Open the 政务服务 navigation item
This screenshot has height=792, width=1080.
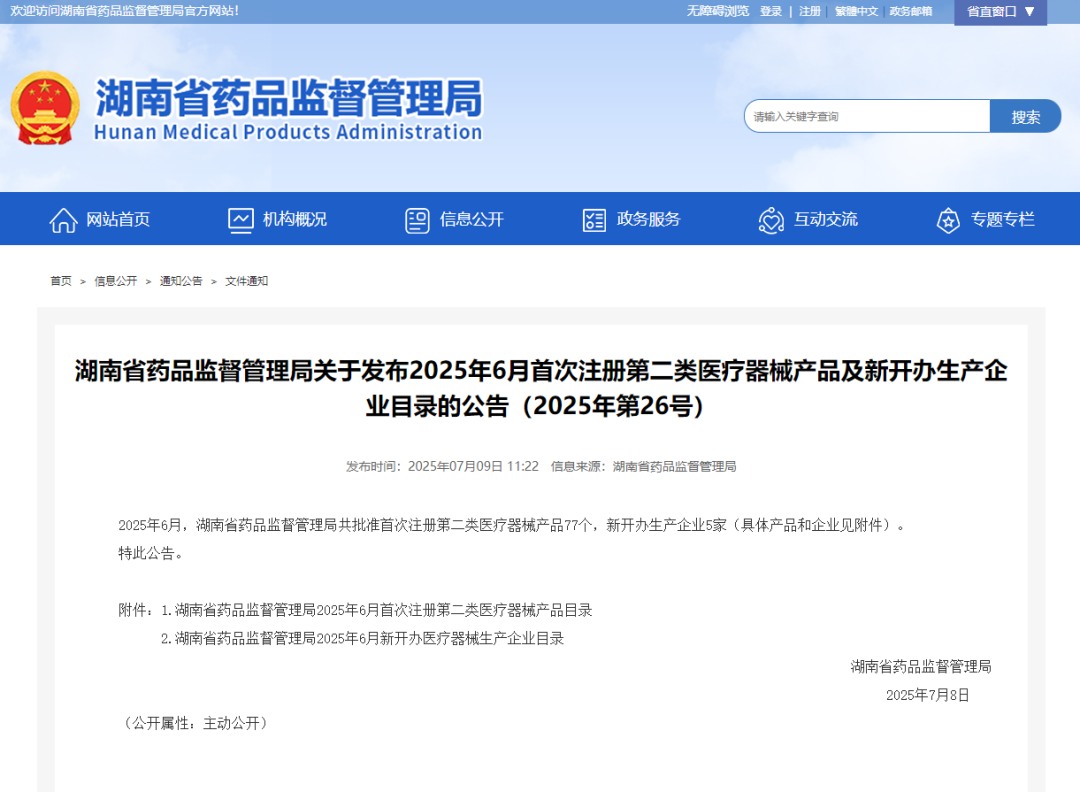[x=649, y=220]
